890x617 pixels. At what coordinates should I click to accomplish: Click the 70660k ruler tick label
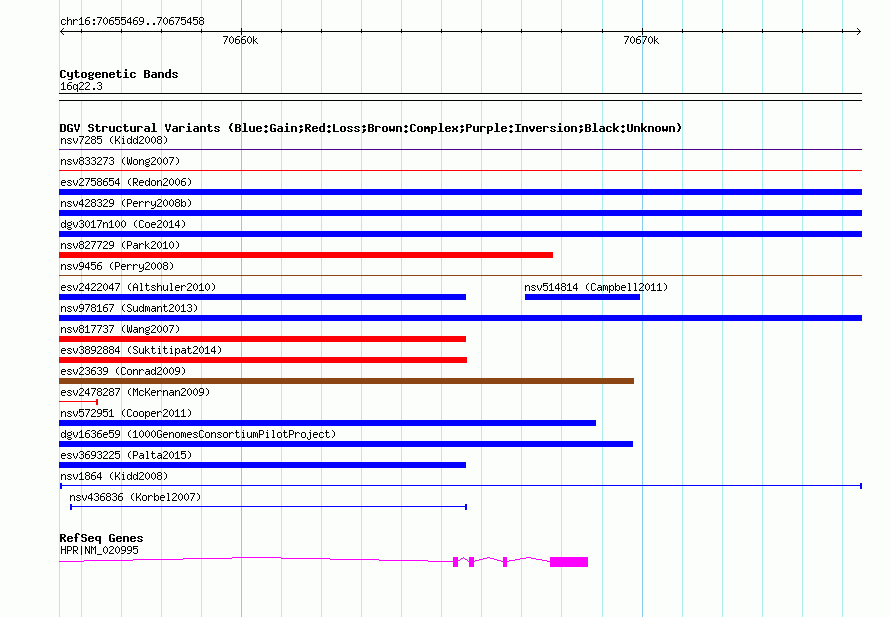(x=240, y=40)
